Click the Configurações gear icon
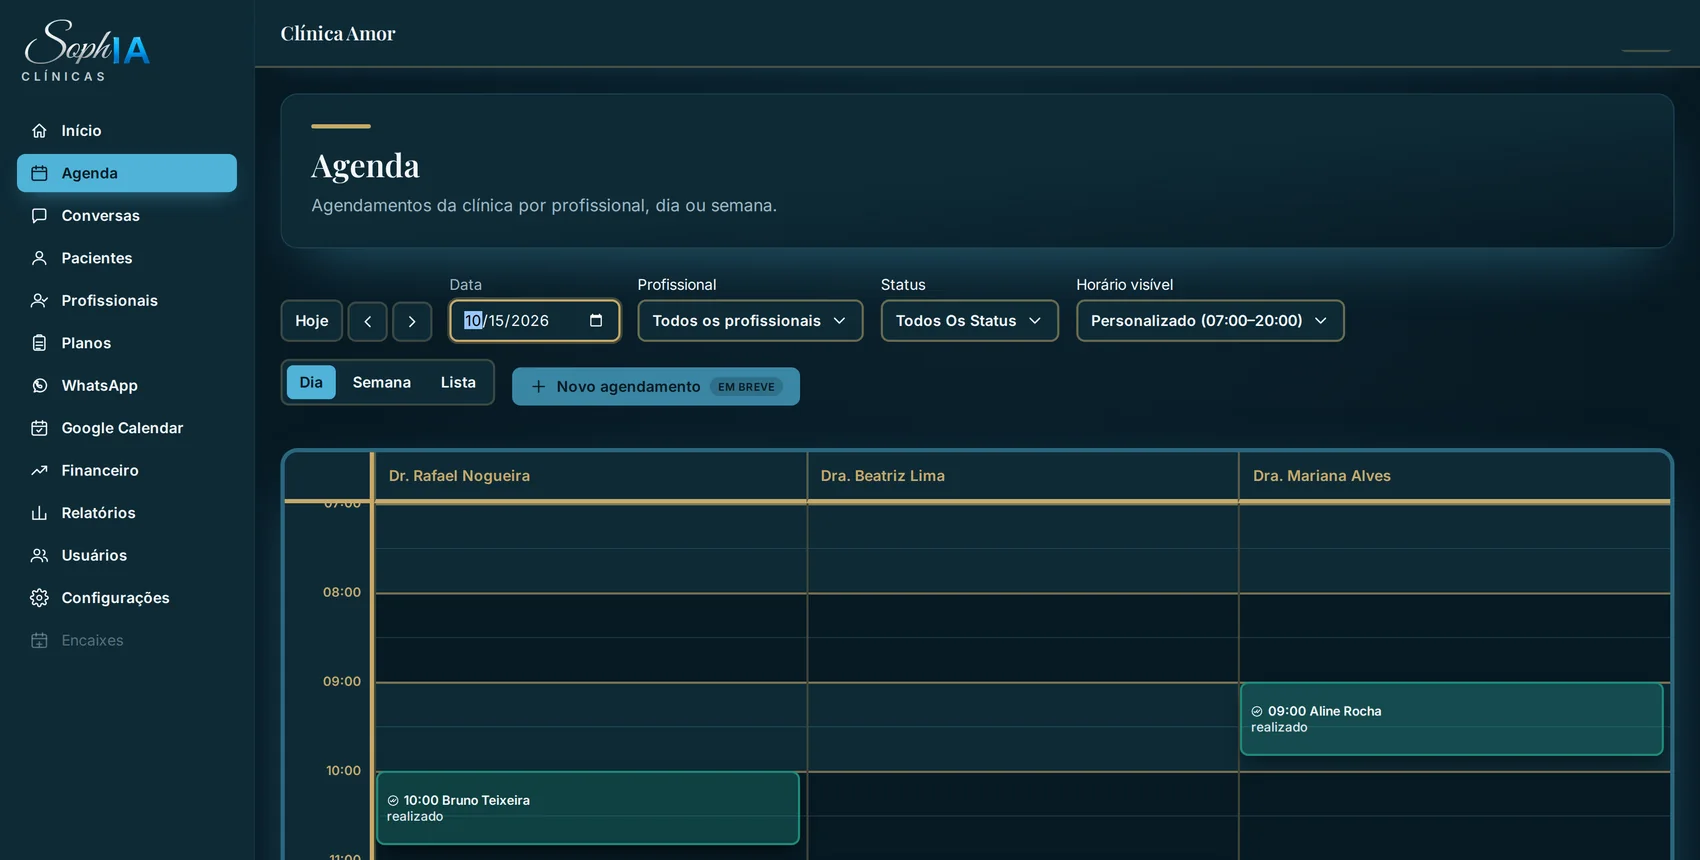The height and width of the screenshot is (860, 1700). coord(39,598)
